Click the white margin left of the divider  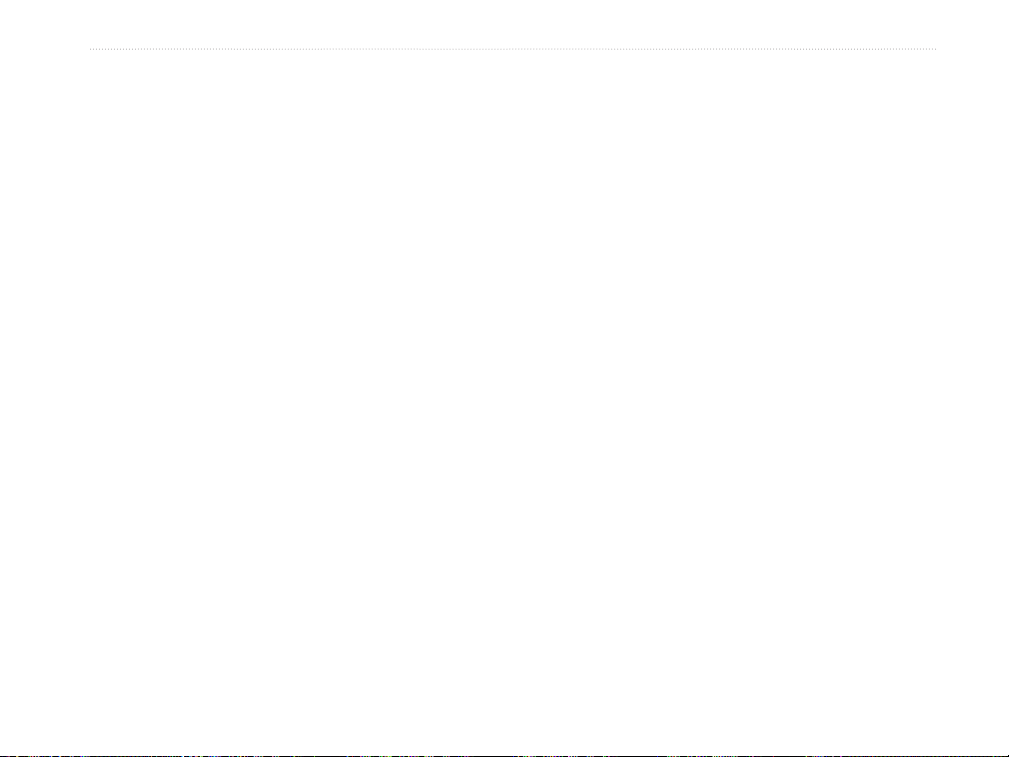click(x=44, y=49)
